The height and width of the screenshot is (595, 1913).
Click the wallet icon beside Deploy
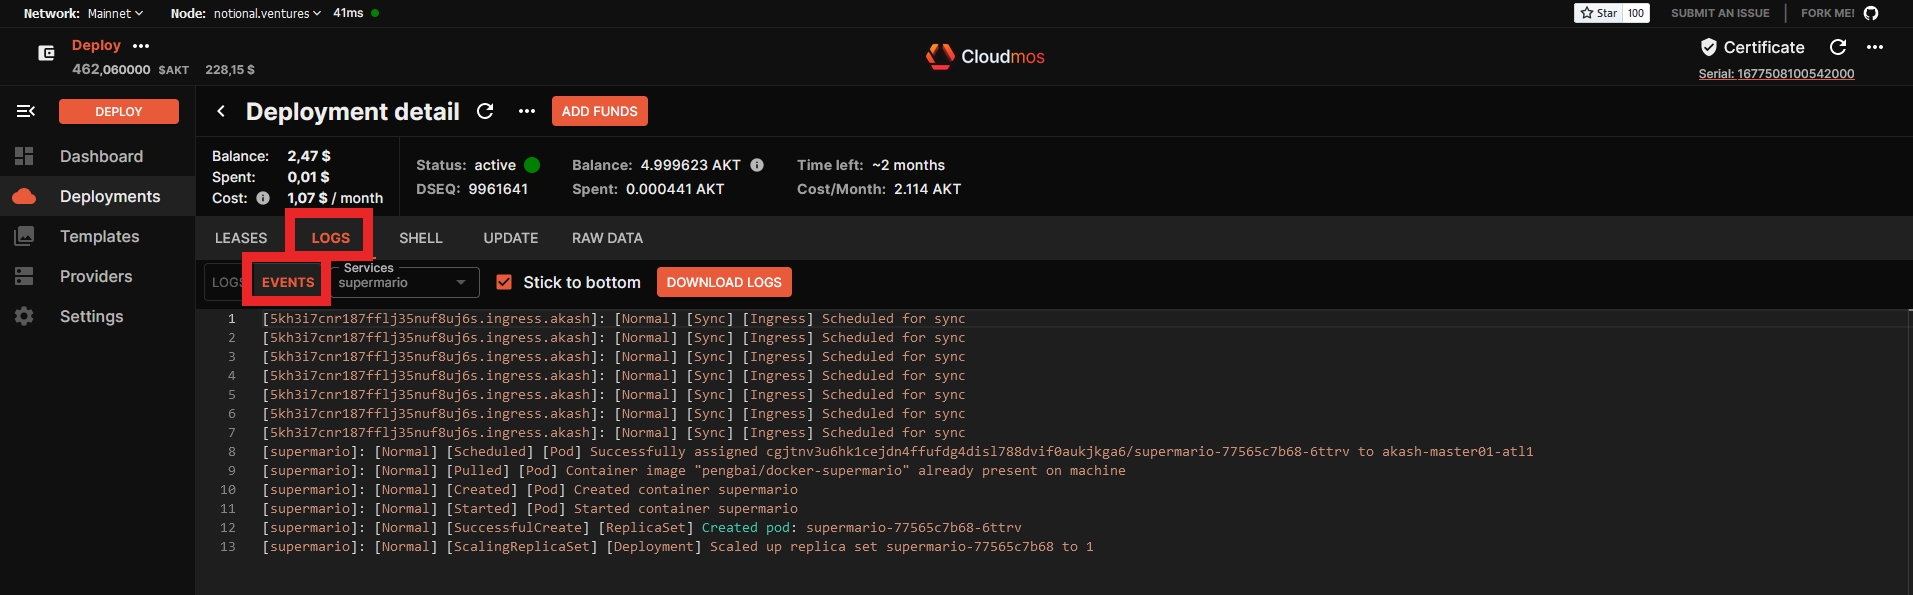[x=46, y=53]
